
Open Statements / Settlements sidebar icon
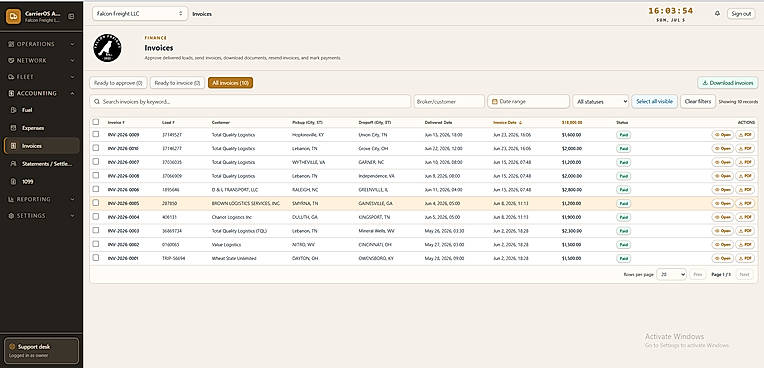(14, 164)
